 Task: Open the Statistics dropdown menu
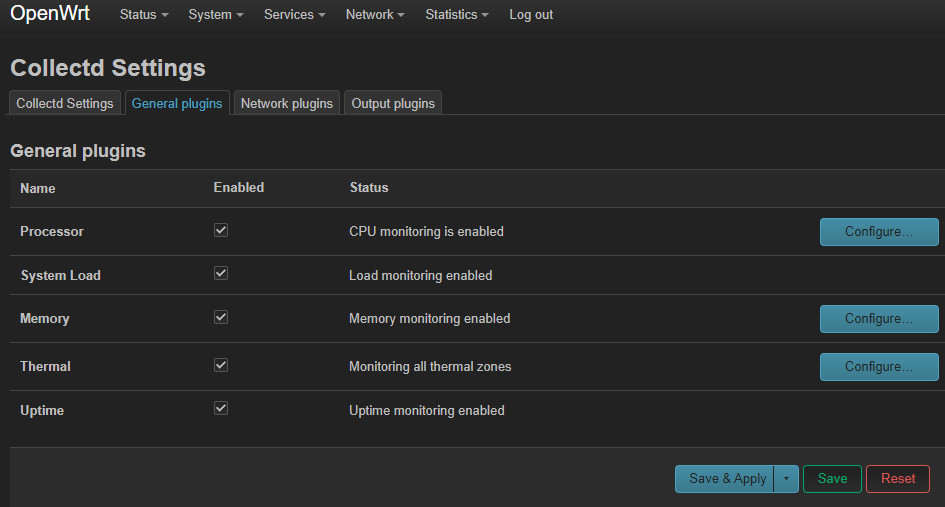pos(457,15)
